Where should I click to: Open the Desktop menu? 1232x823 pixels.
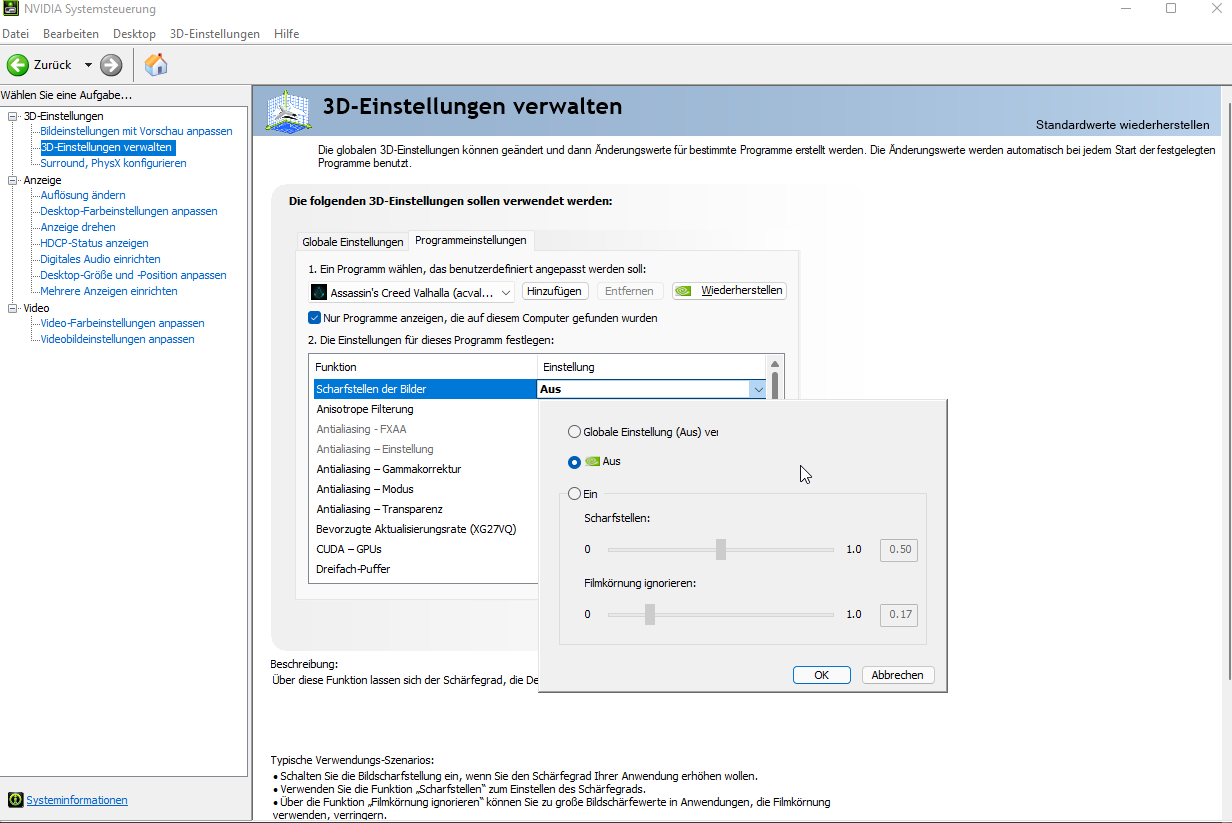pyautogui.click(x=133, y=33)
